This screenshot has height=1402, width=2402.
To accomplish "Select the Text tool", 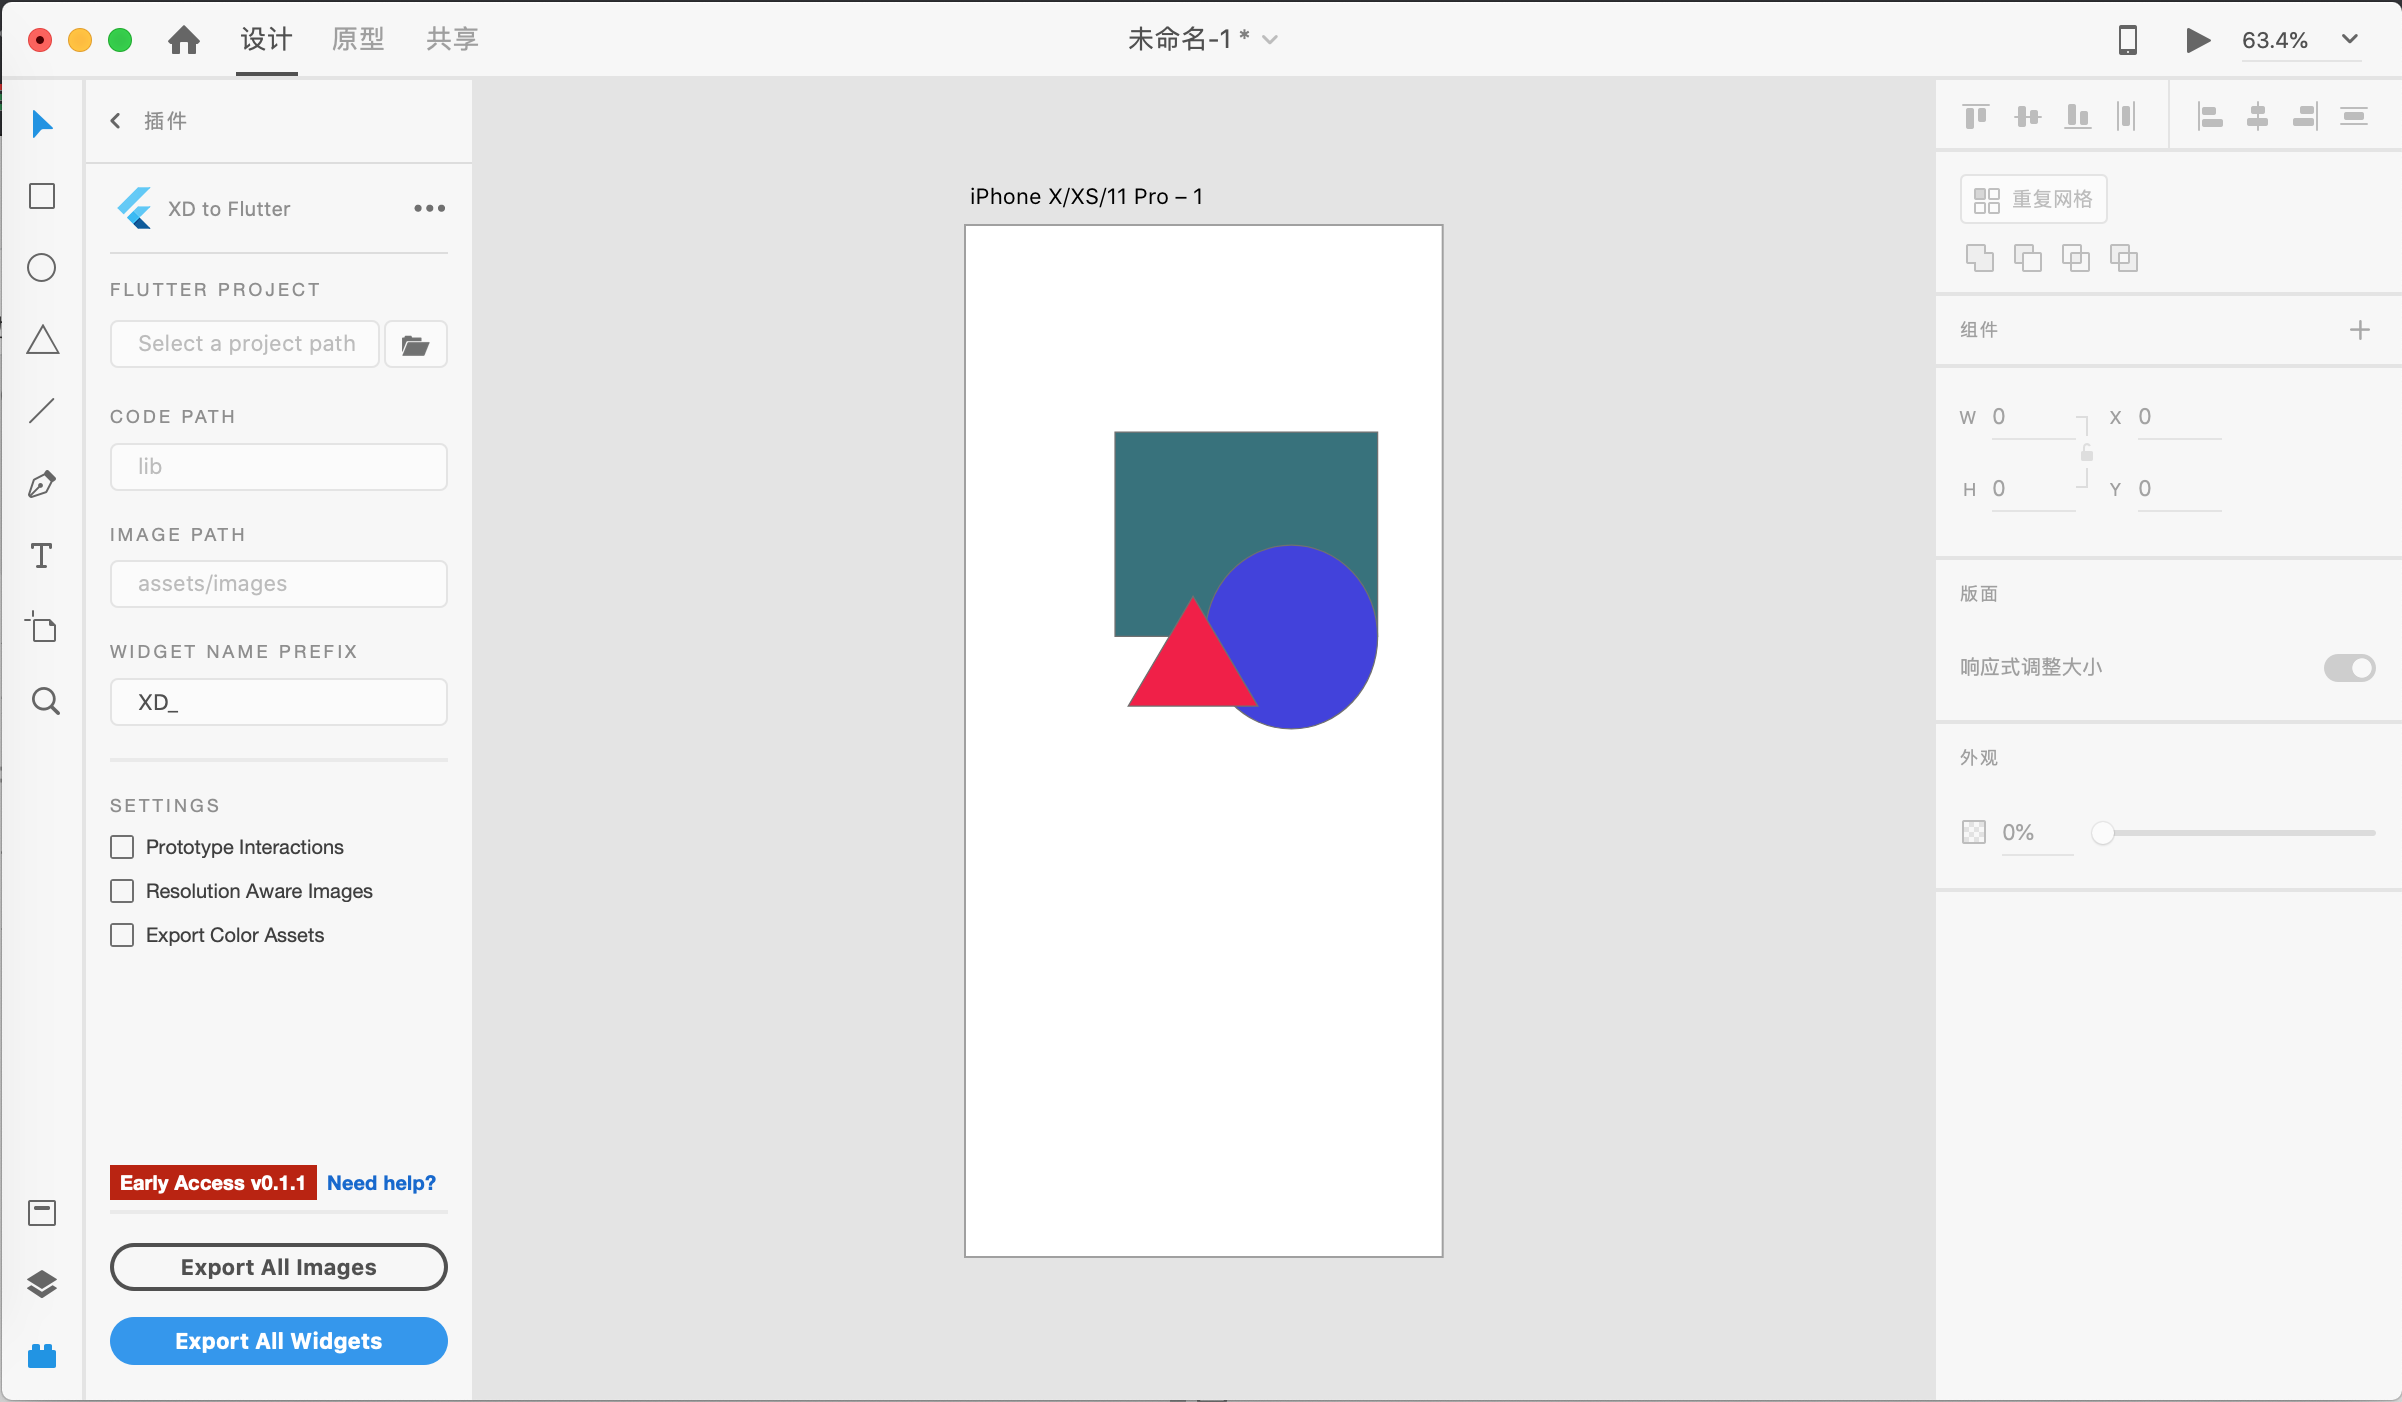I will pyautogui.click(x=42, y=556).
